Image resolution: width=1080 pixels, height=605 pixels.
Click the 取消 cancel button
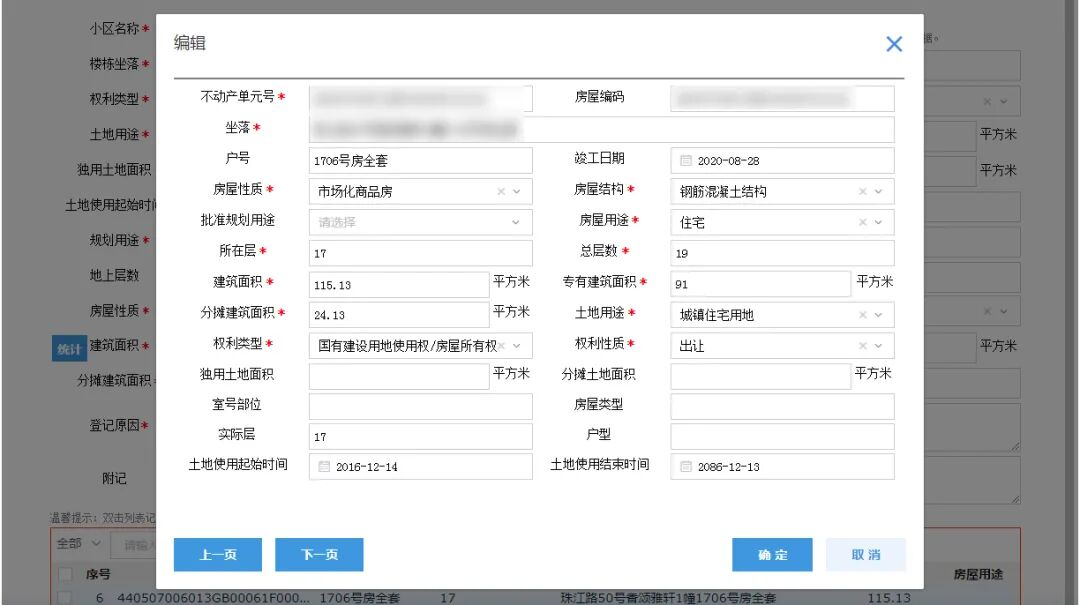pyautogui.click(x=865, y=555)
